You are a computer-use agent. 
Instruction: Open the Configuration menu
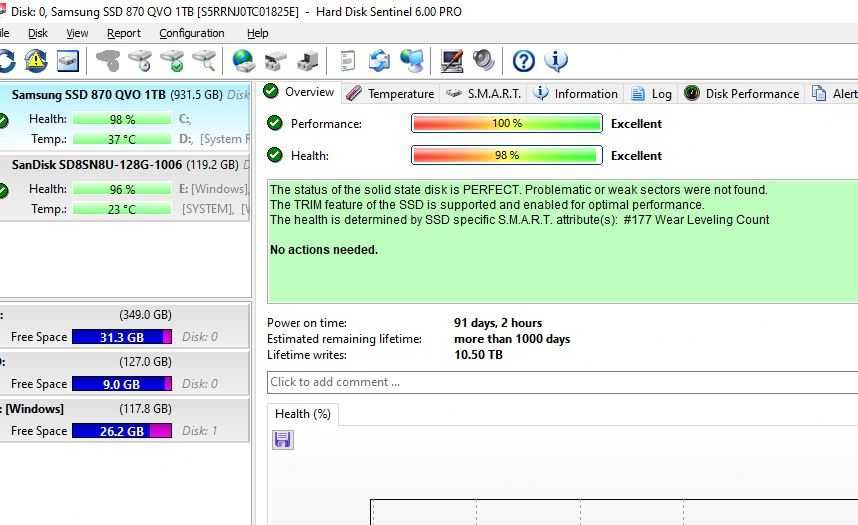[192, 33]
